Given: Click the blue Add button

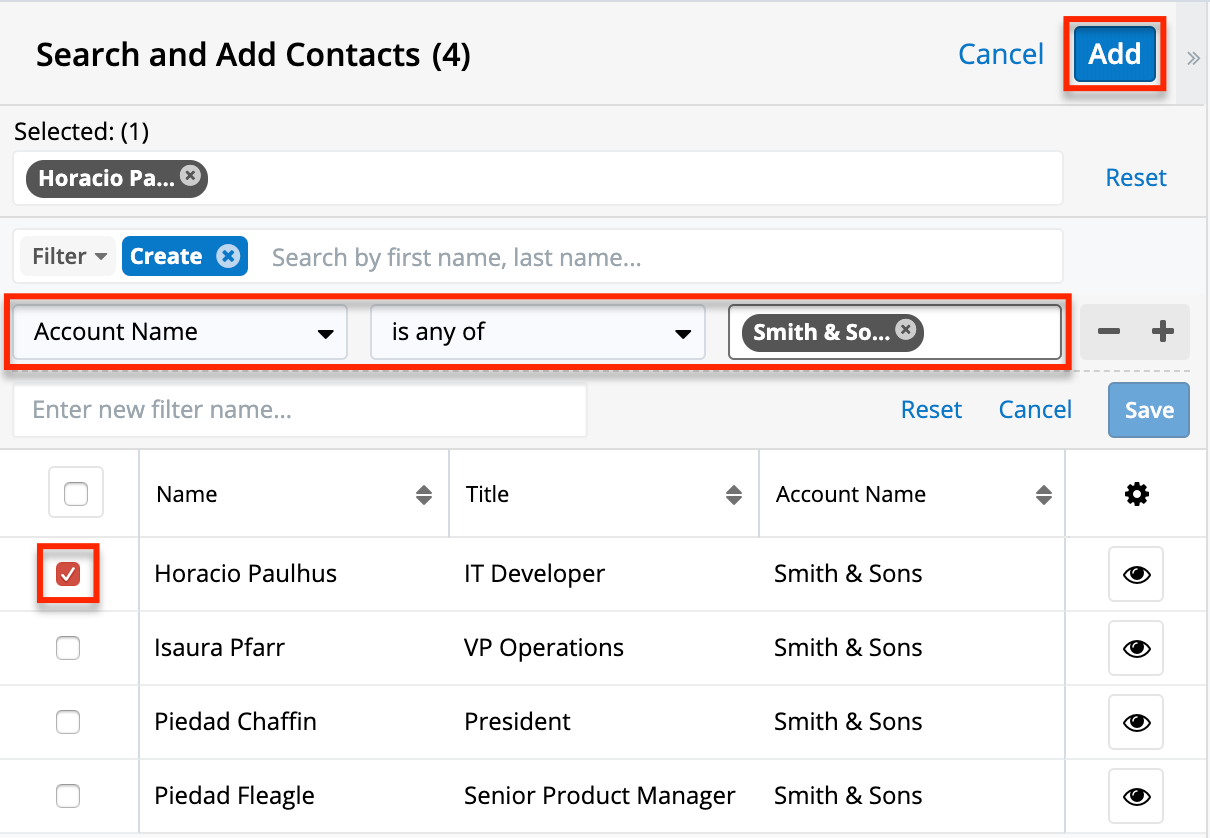Looking at the screenshot, I should click(1114, 54).
